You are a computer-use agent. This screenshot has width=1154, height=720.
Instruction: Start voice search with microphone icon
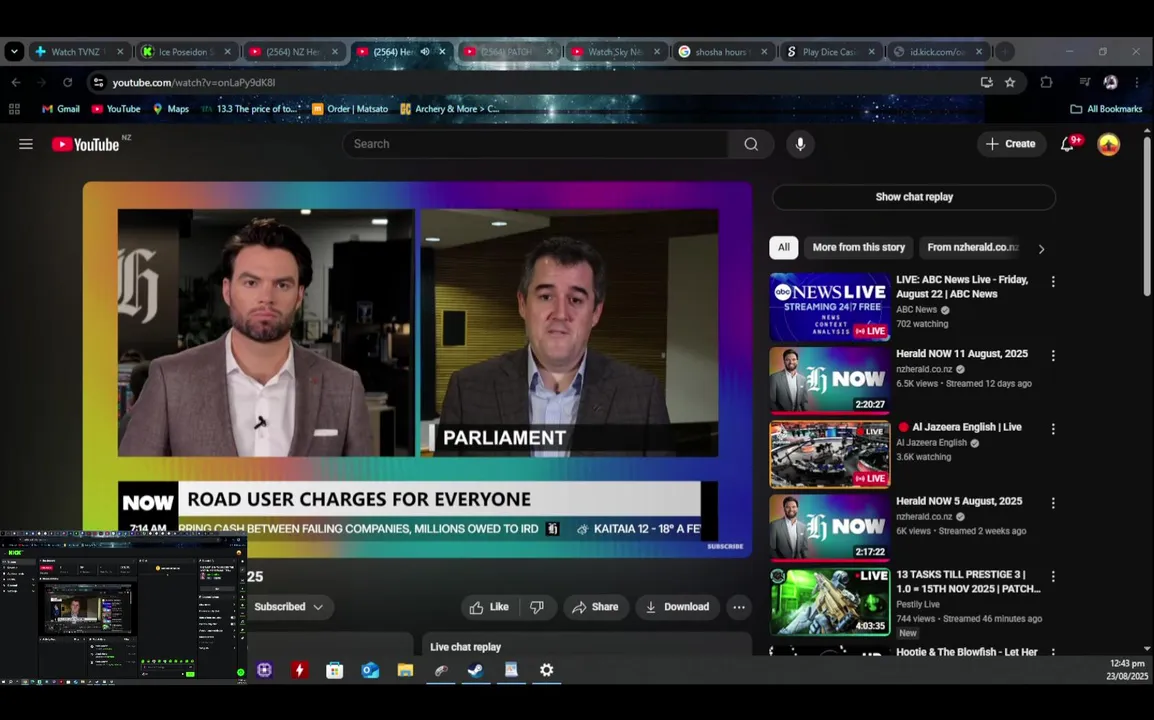800,144
